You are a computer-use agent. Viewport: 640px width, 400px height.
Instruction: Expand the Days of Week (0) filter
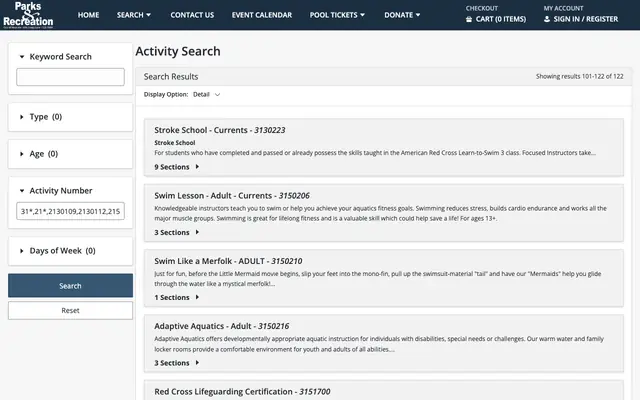tap(58, 251)
